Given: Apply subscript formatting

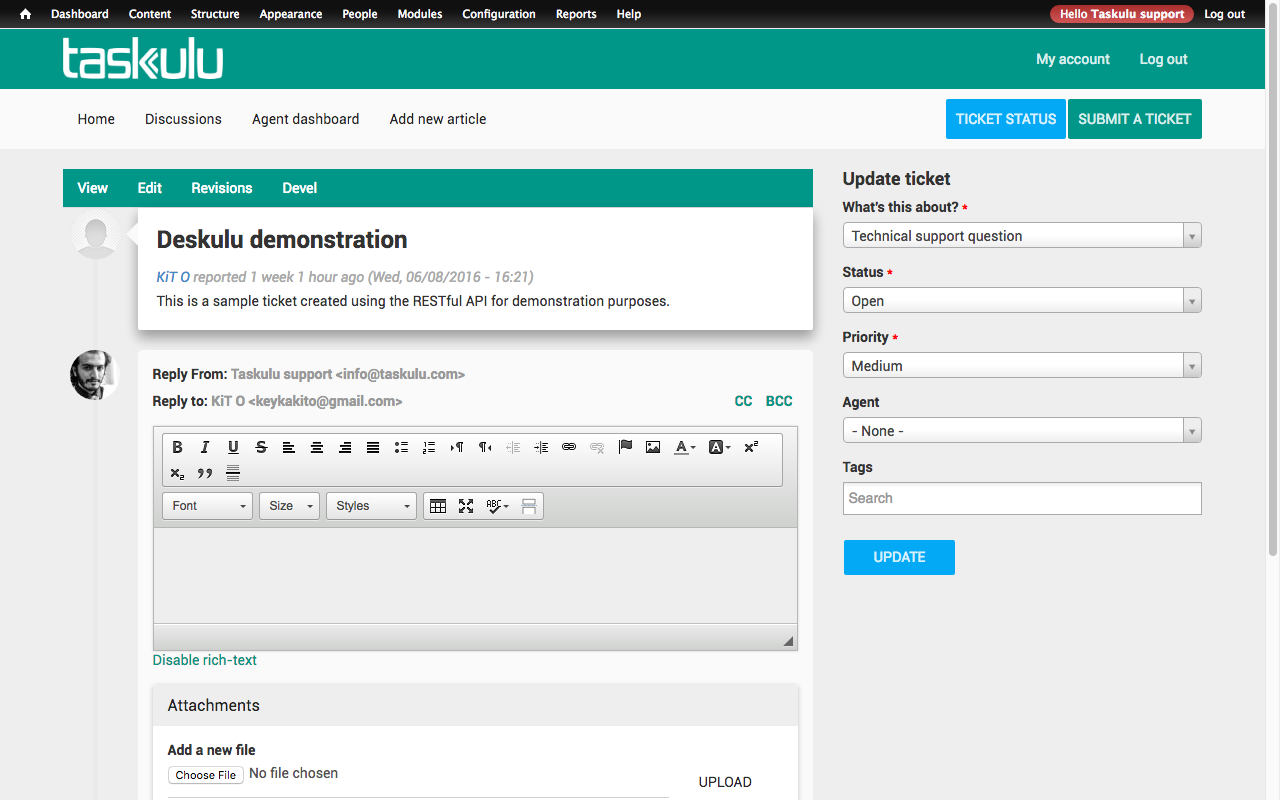Looking at the screenshot, I should click(177, 473).
